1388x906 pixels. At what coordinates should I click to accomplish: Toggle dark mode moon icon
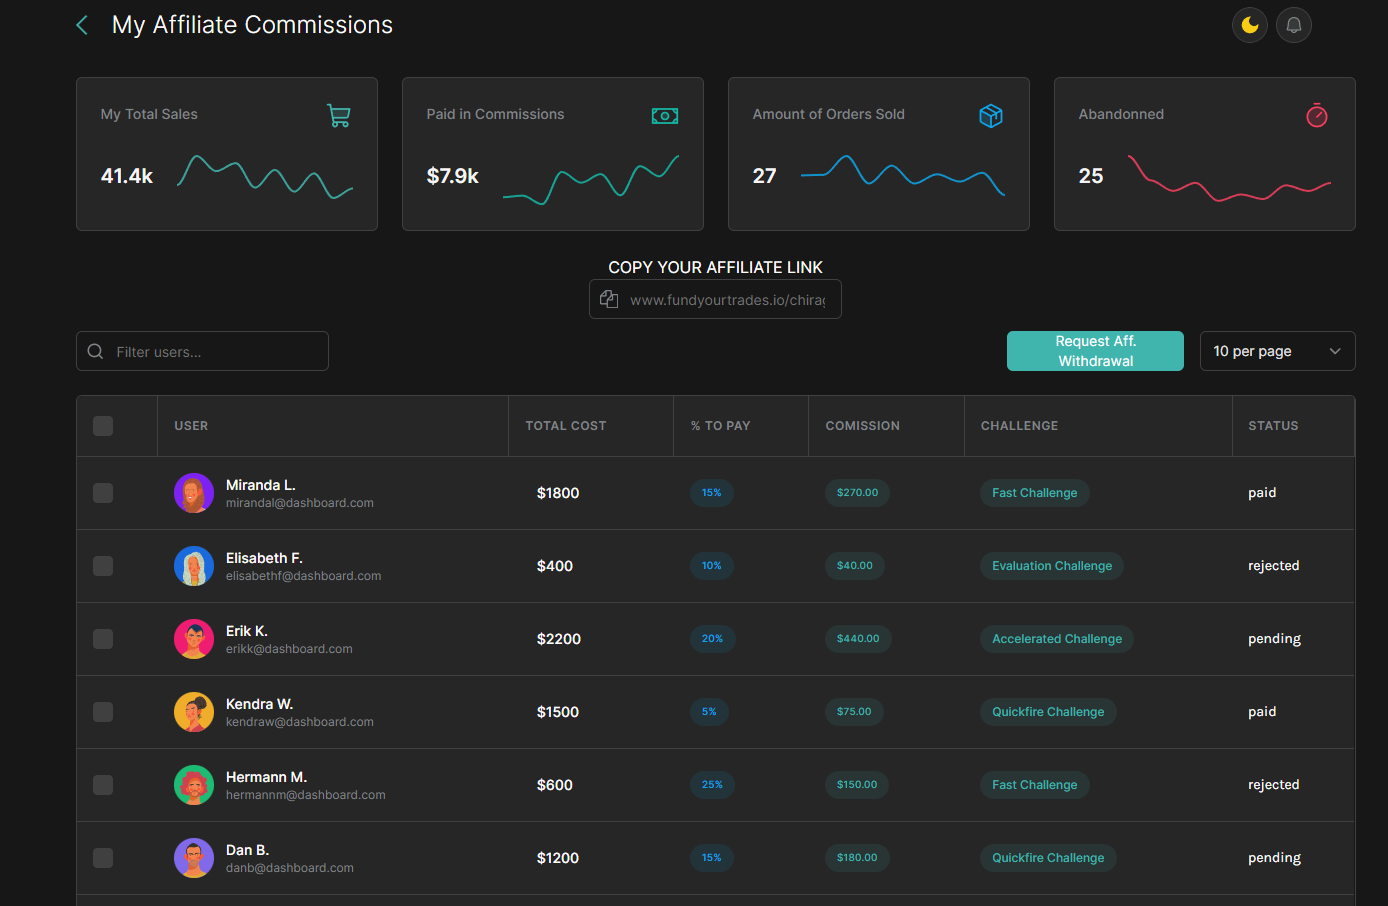click(1250, 25)
